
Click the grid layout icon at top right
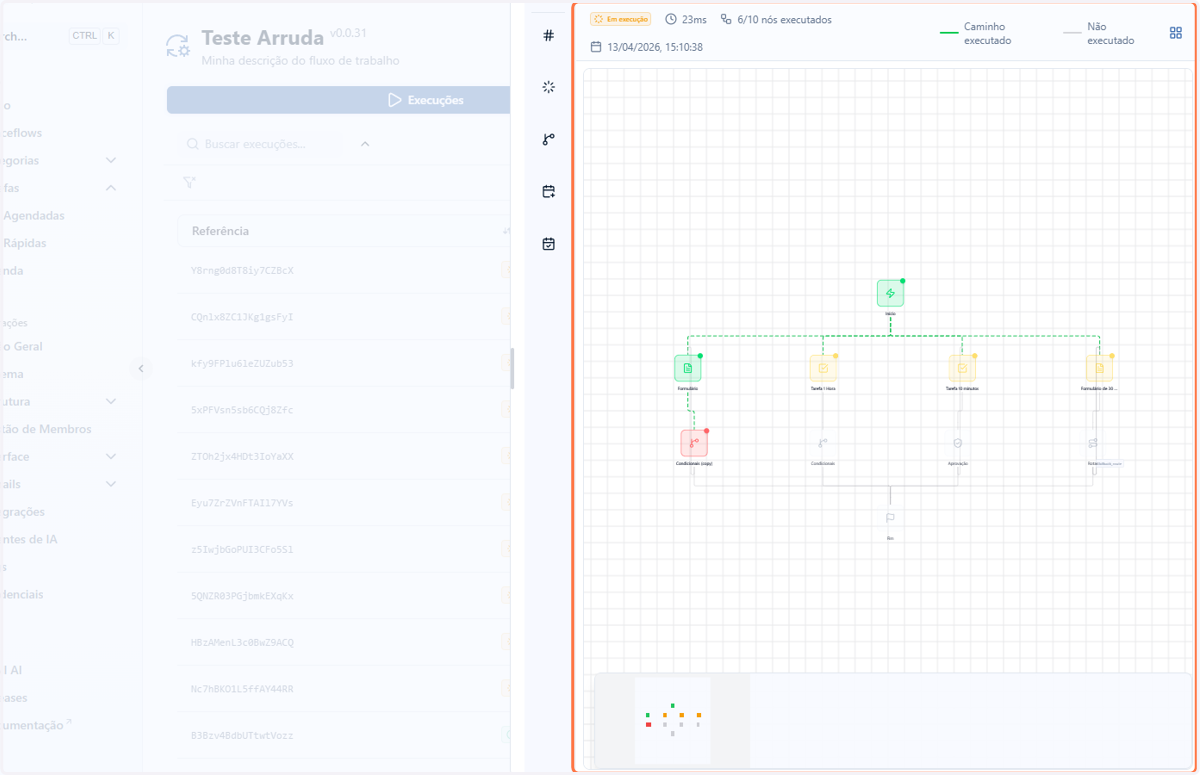pyautogui.click(x=1176, y=33)
